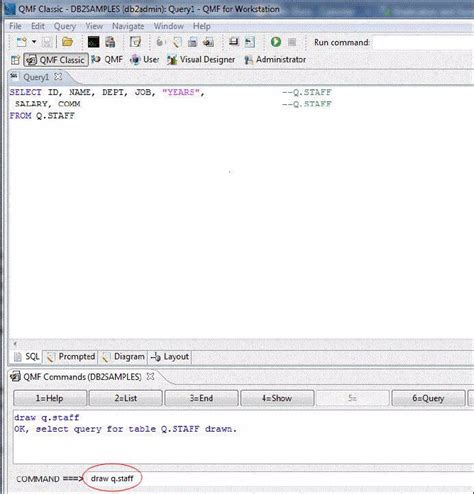Toggle the QMF Classic perspective button

pyautogui.click(x=56, y=60)
